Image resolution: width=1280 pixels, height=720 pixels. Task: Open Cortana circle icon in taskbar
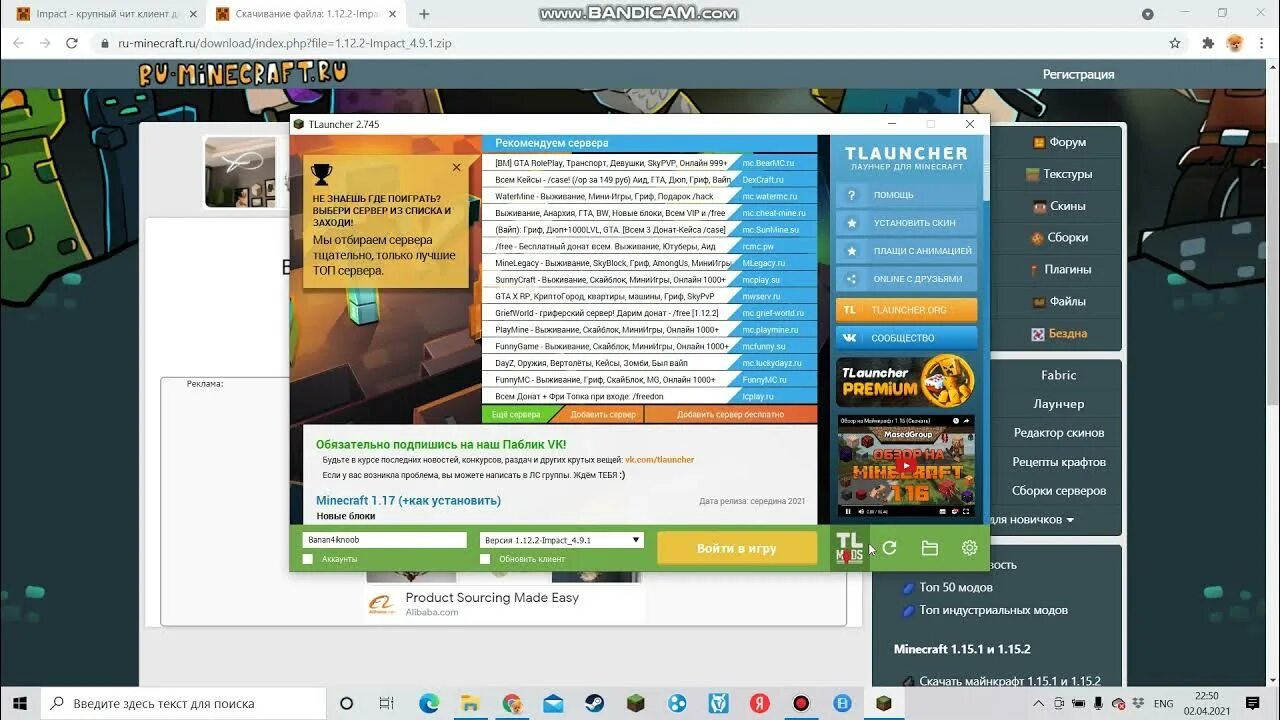tap(347, 703)
